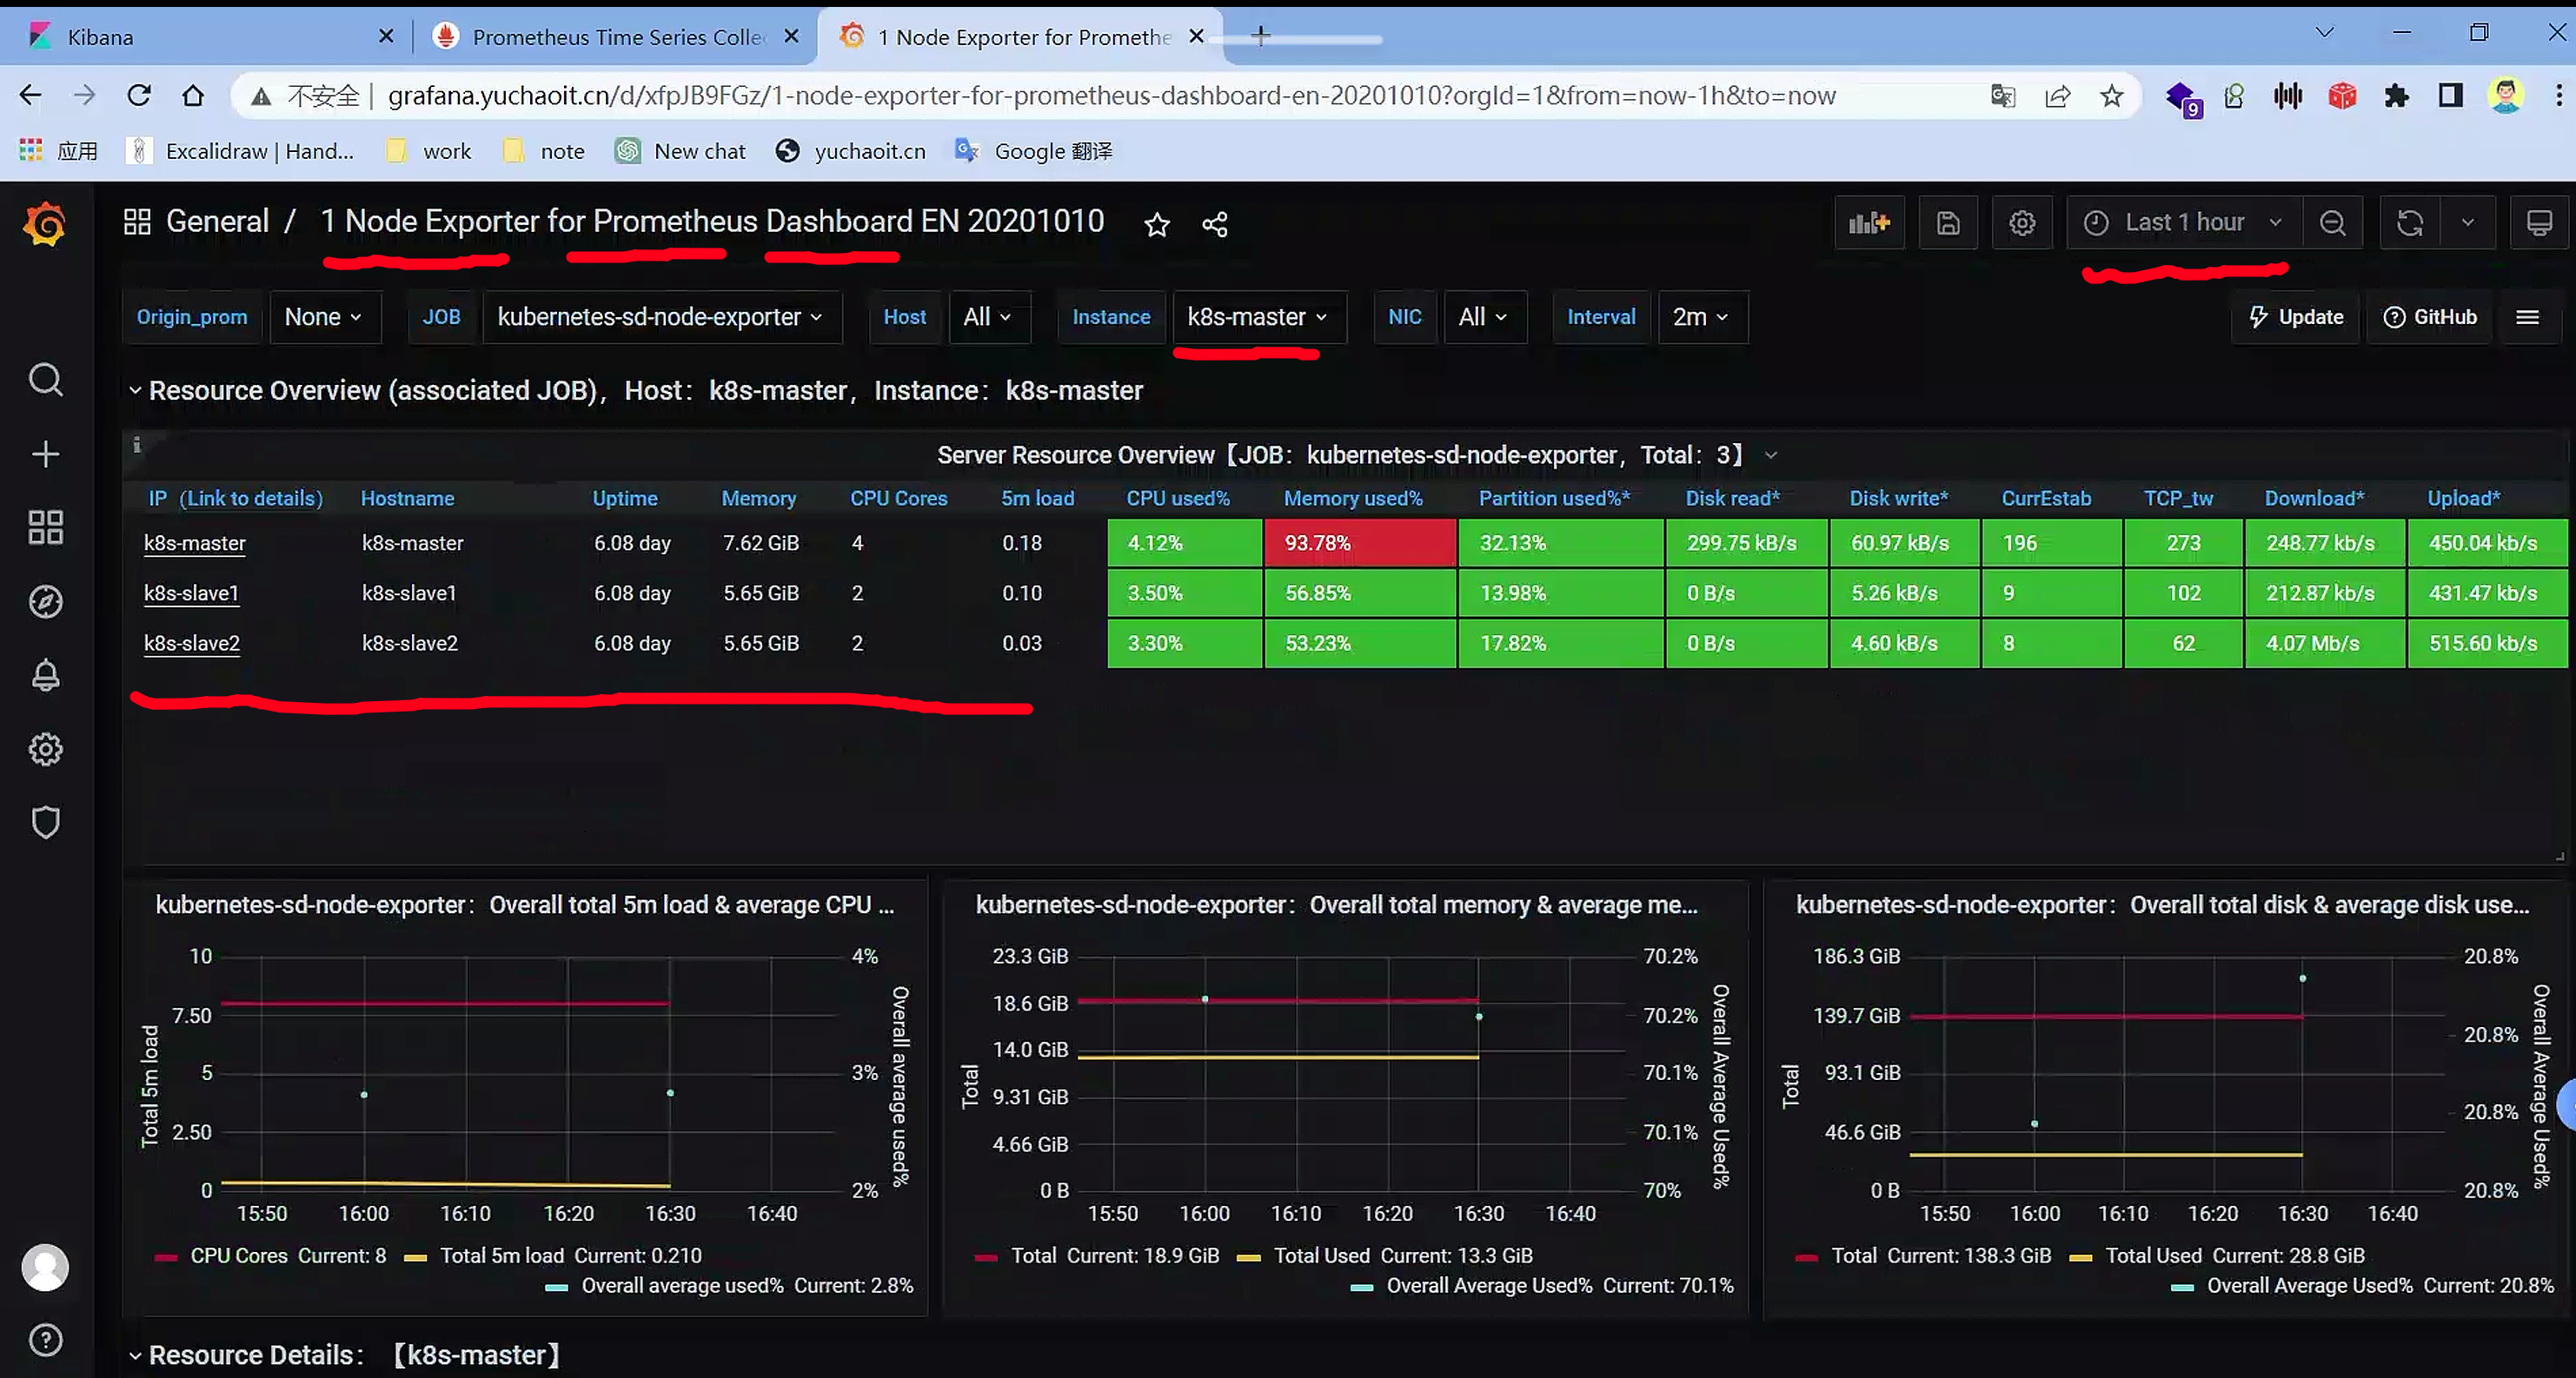Toggle Total Used series in memory legend
Viewport: 2576px width, 1378px height.
(x=1321, y=1256)
